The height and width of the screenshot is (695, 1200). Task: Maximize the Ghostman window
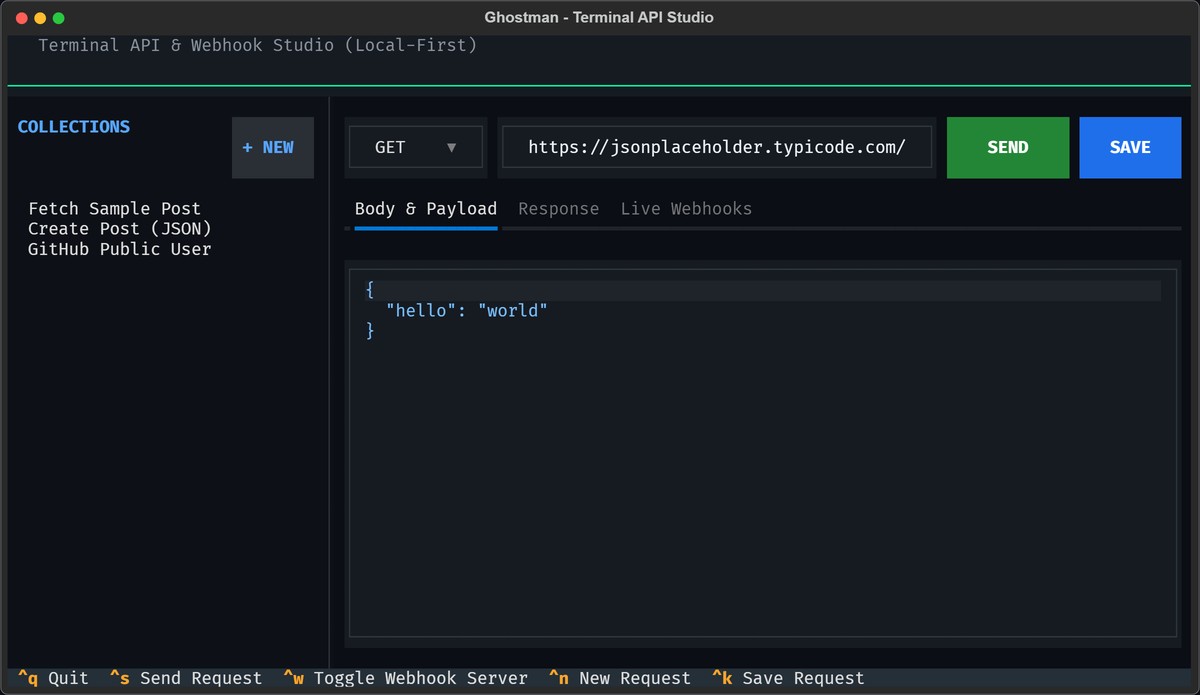58,18
